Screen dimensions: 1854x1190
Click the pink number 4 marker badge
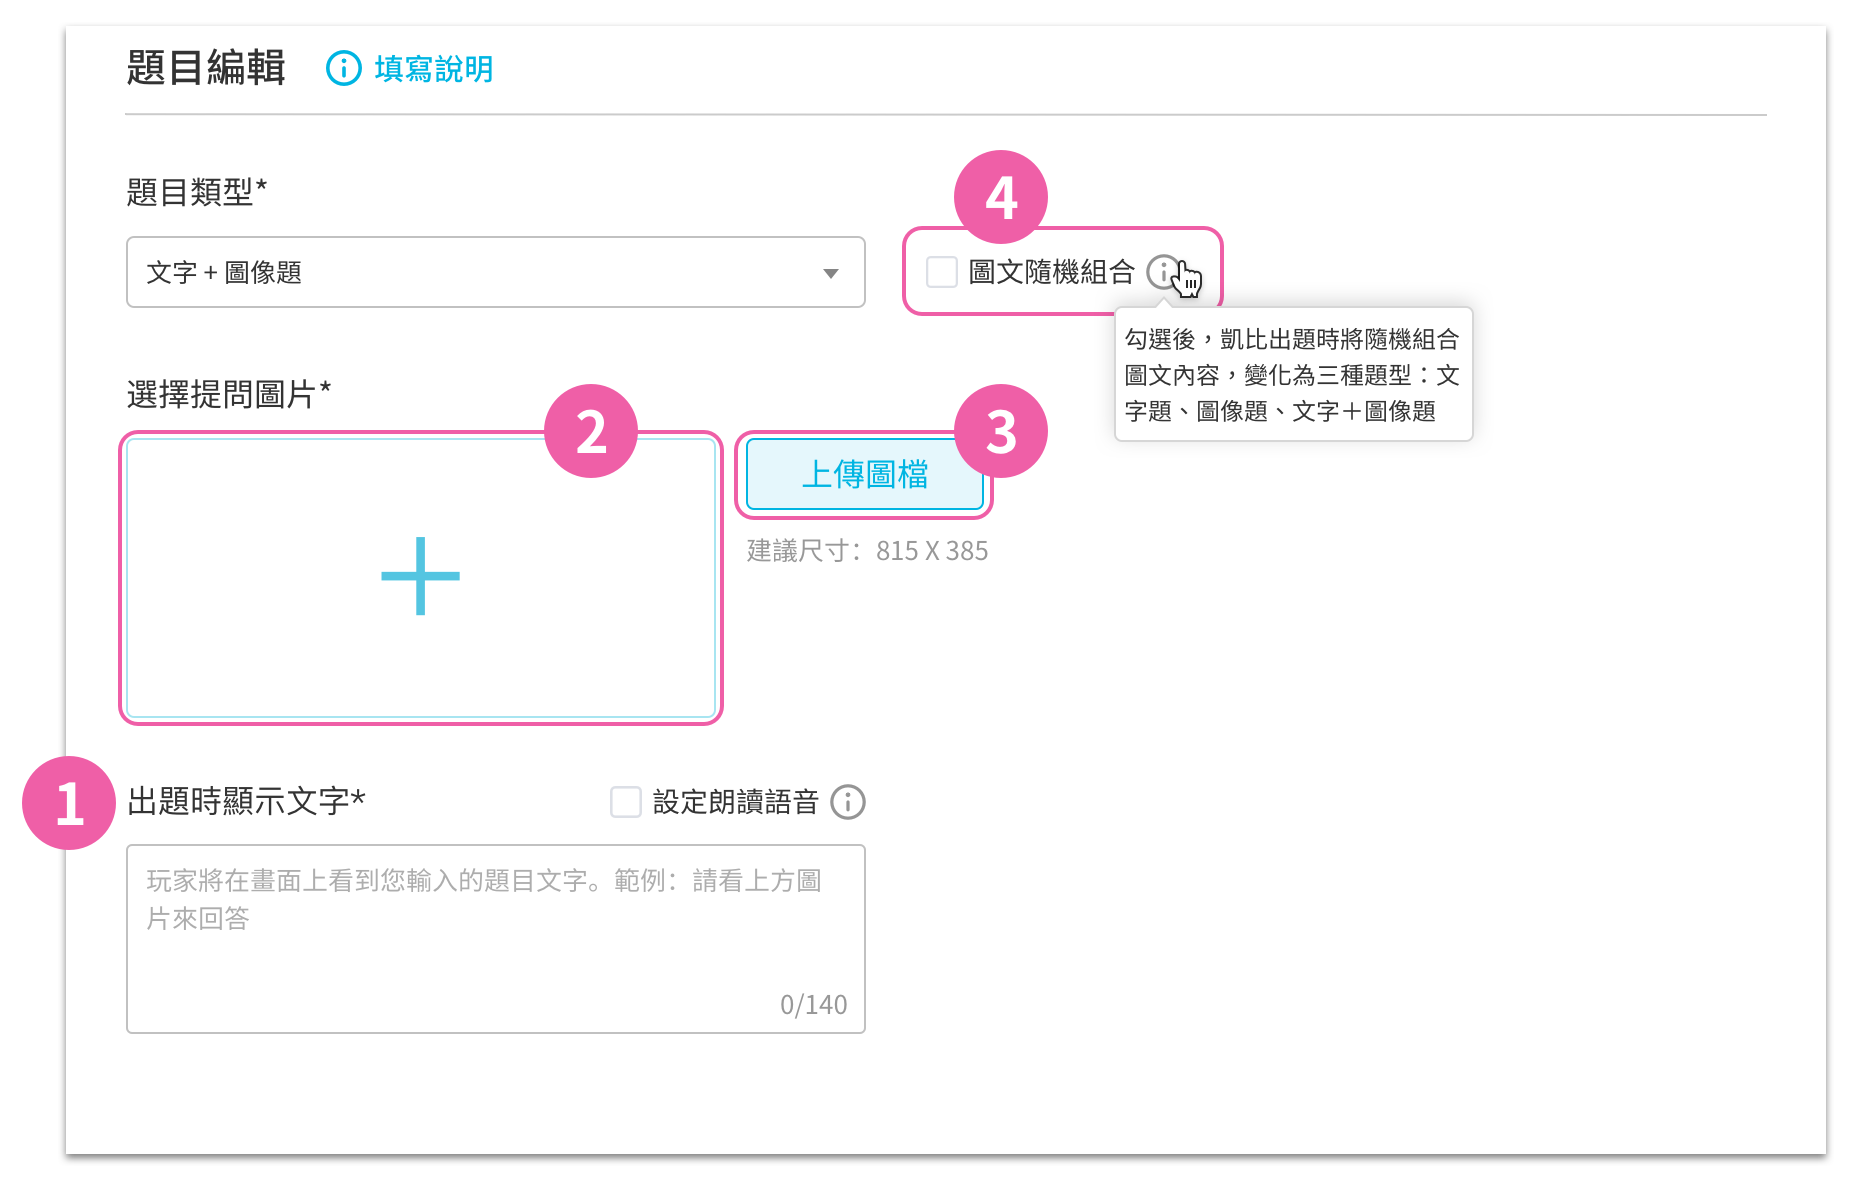[x=1001, y=197]
